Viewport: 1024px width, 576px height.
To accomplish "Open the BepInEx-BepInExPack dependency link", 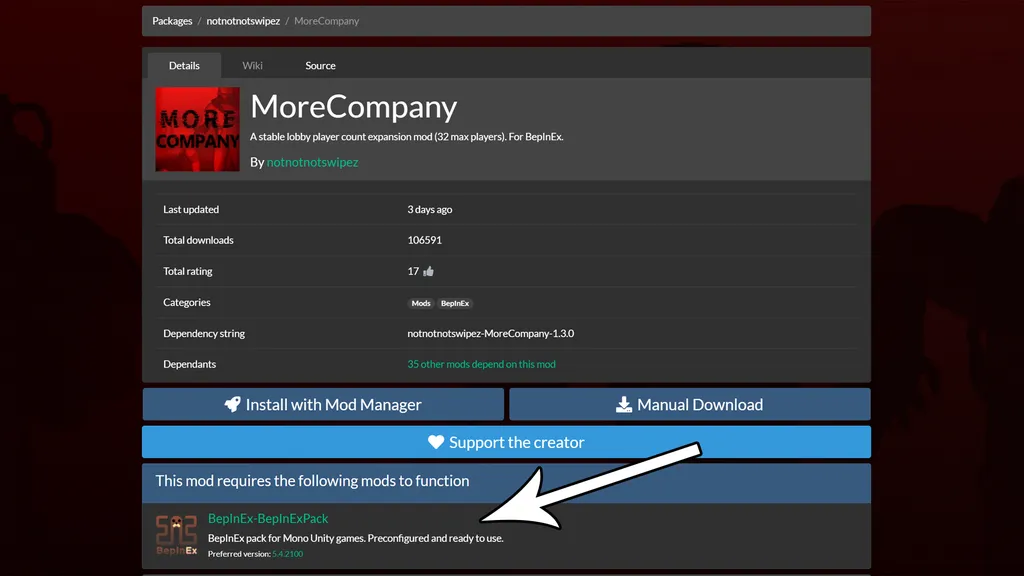I will coord(268,519).
